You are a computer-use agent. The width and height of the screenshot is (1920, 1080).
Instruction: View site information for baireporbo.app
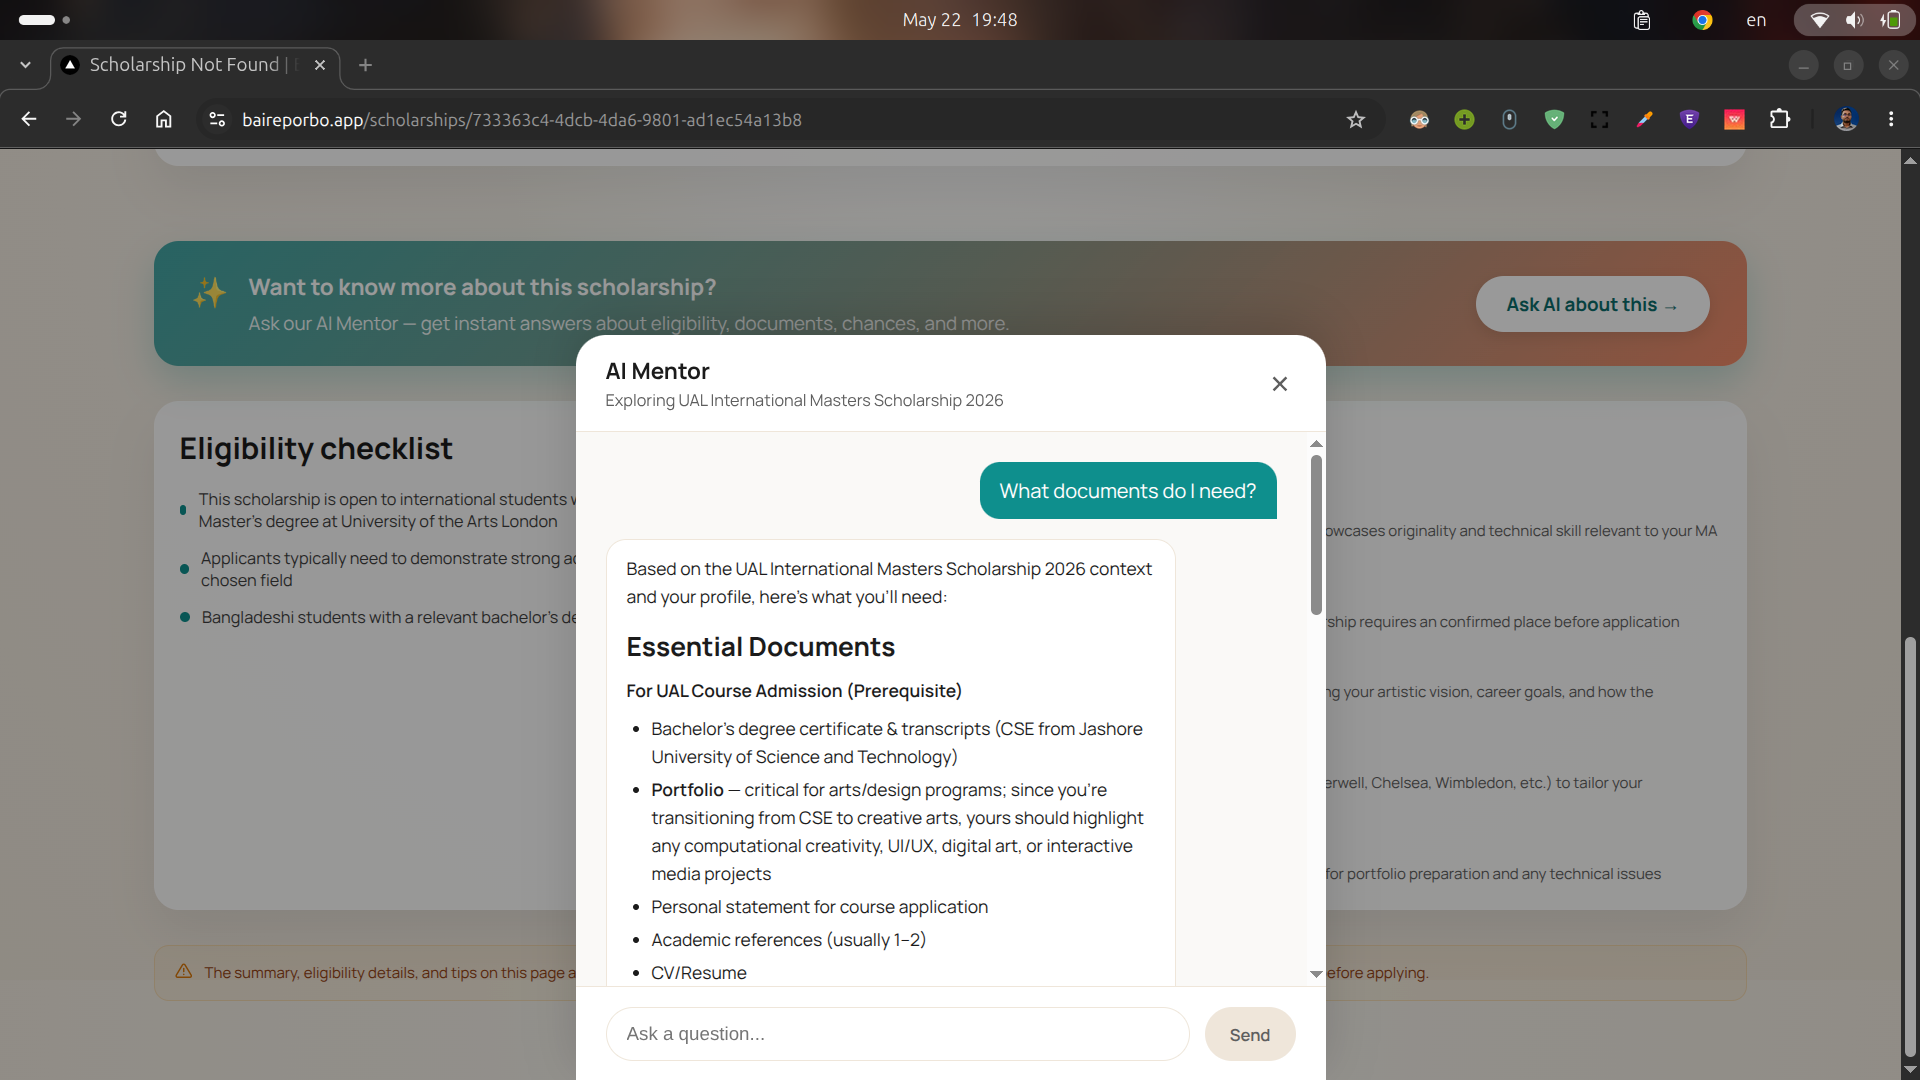216,119
